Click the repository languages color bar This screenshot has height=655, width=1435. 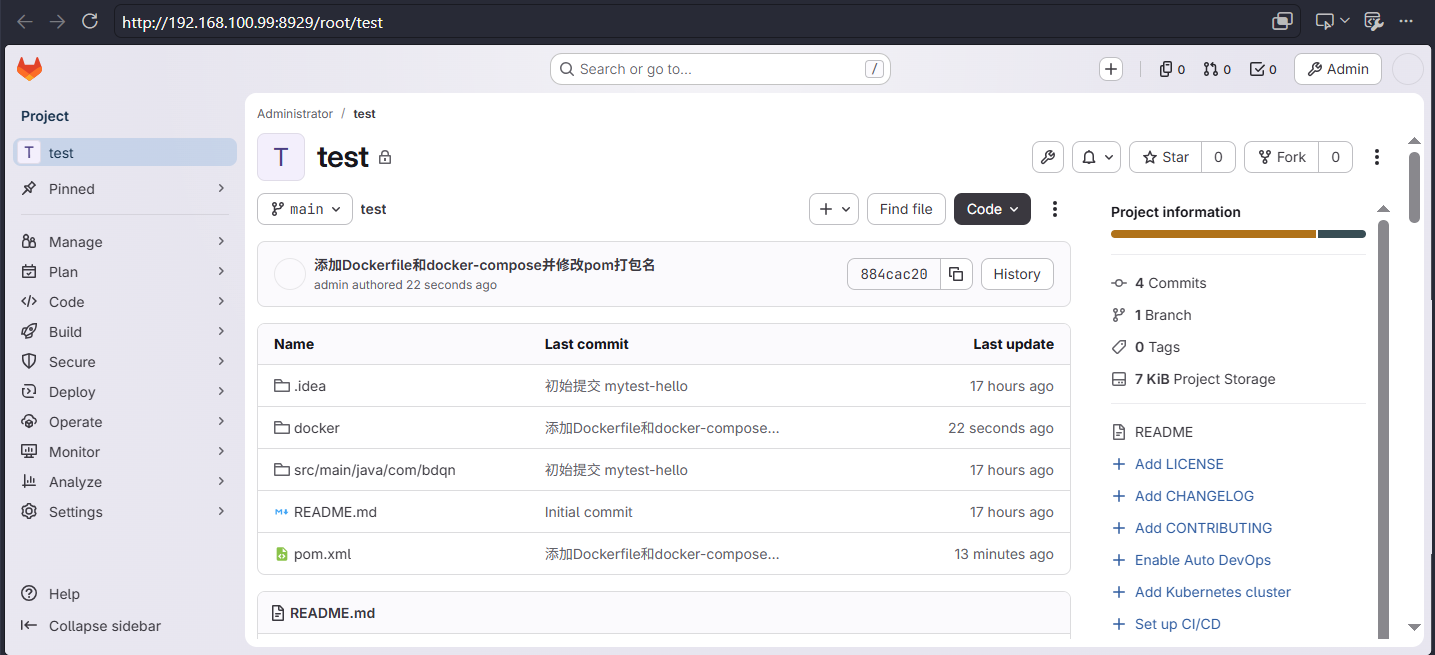coord(1238,234)
